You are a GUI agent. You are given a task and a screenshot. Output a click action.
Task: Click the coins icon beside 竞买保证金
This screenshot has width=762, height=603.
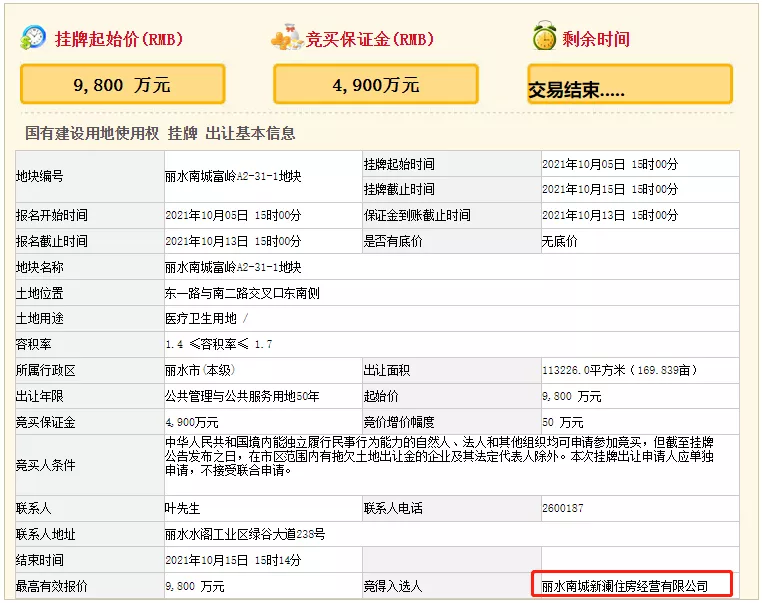point(287,37)
